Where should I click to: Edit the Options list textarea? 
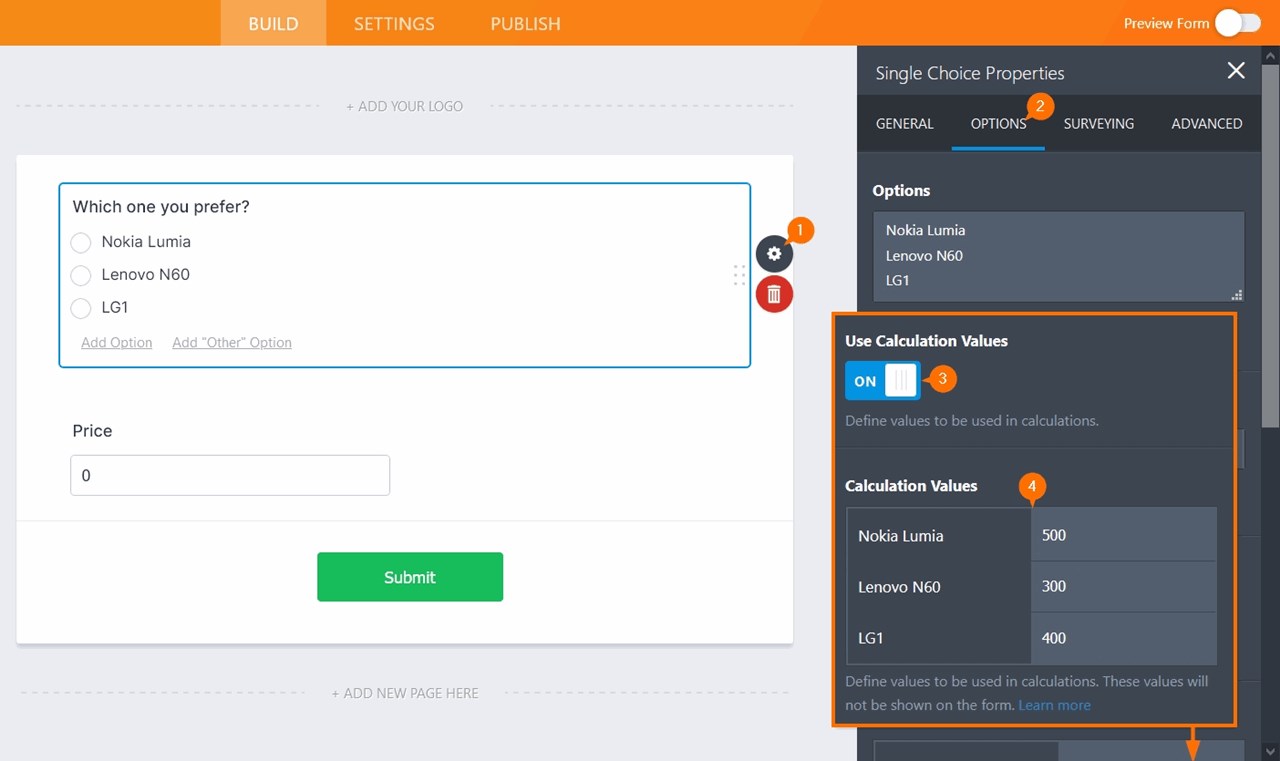pyautogui.click(x=1058, y=256)
